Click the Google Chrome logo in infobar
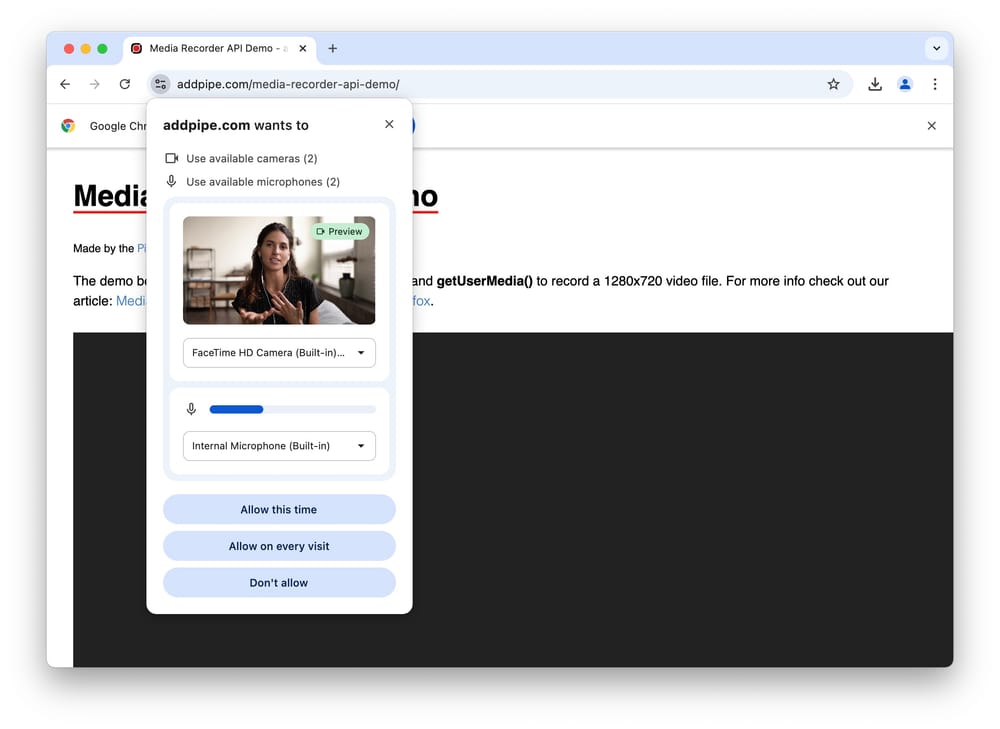Viewport: 1000px width, 729px height. coord(68,126)
